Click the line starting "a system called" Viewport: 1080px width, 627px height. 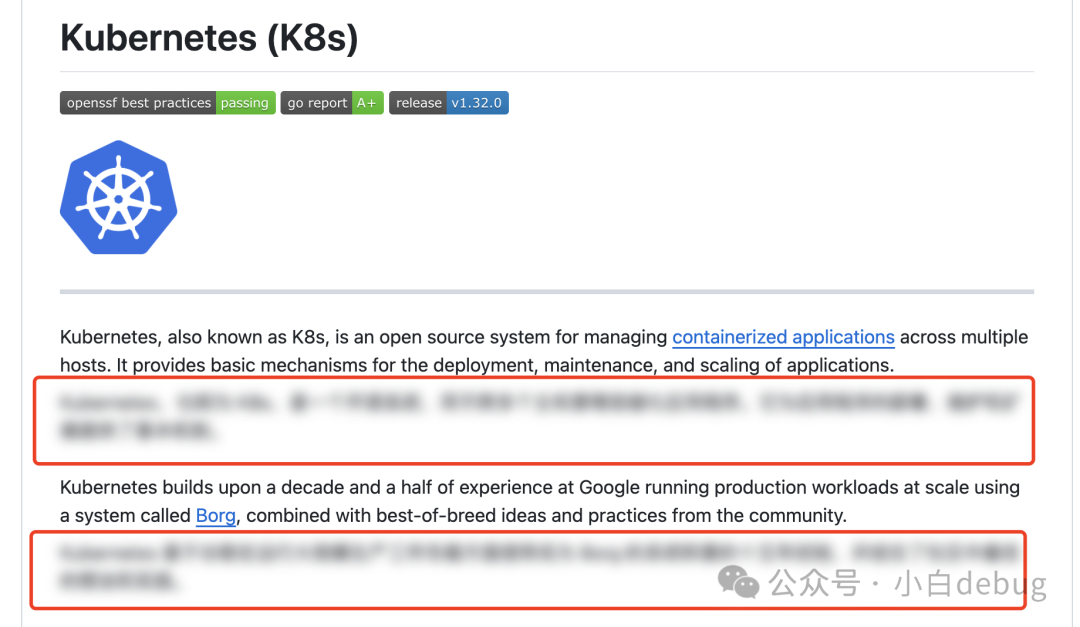pyautogui.click(x=453, y=515)
